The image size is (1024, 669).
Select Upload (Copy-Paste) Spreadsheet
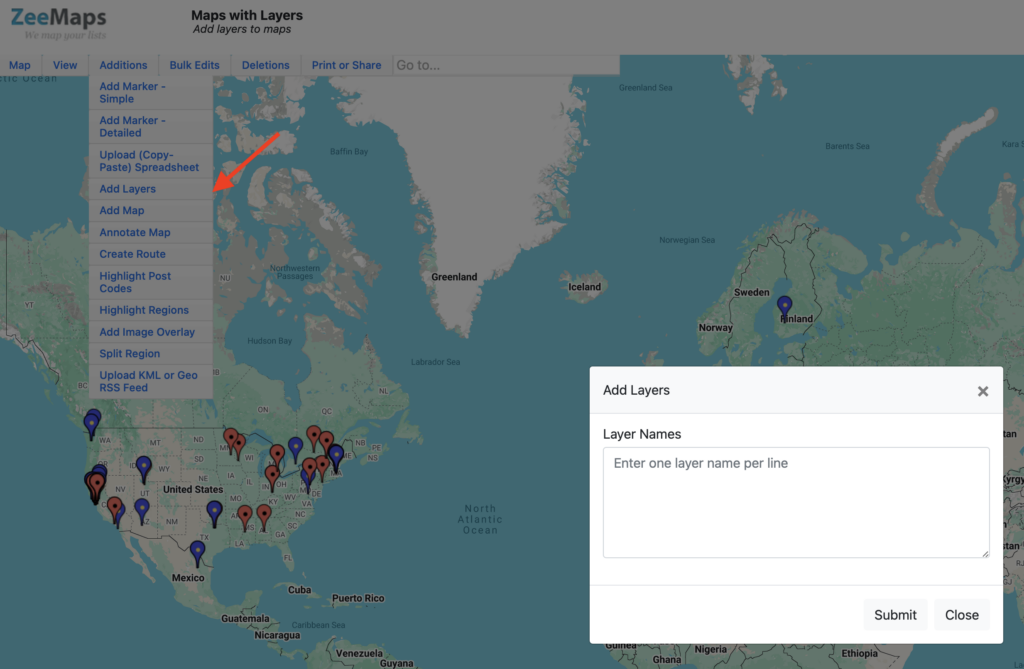coord(149,161)
